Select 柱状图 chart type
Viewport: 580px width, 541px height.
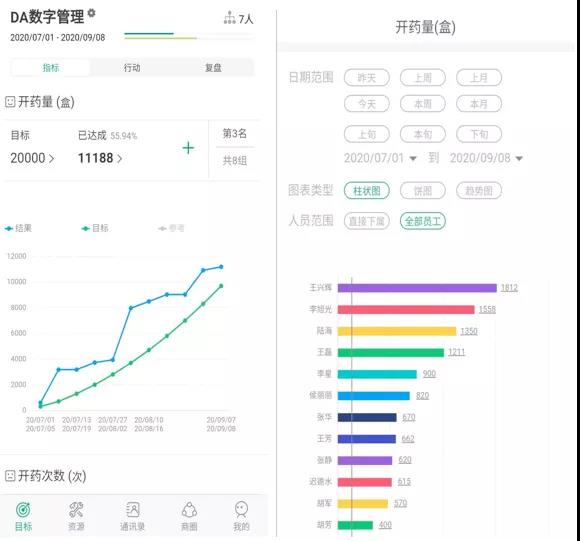367,191
